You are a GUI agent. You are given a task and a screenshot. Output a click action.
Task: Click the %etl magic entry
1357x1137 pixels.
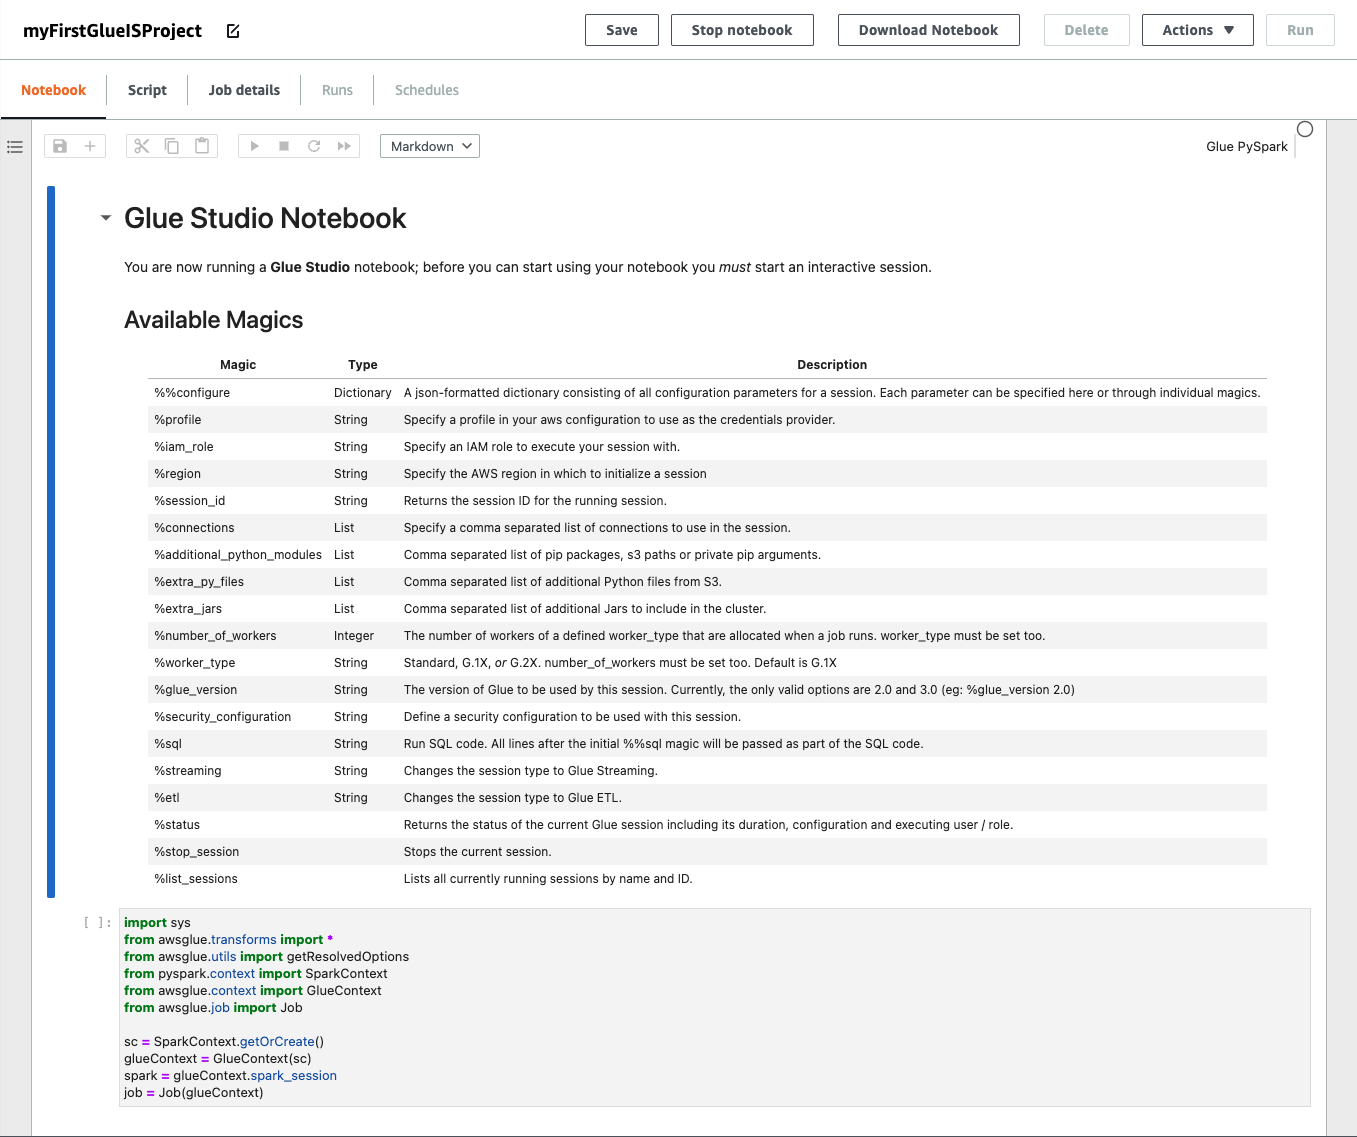167,798
